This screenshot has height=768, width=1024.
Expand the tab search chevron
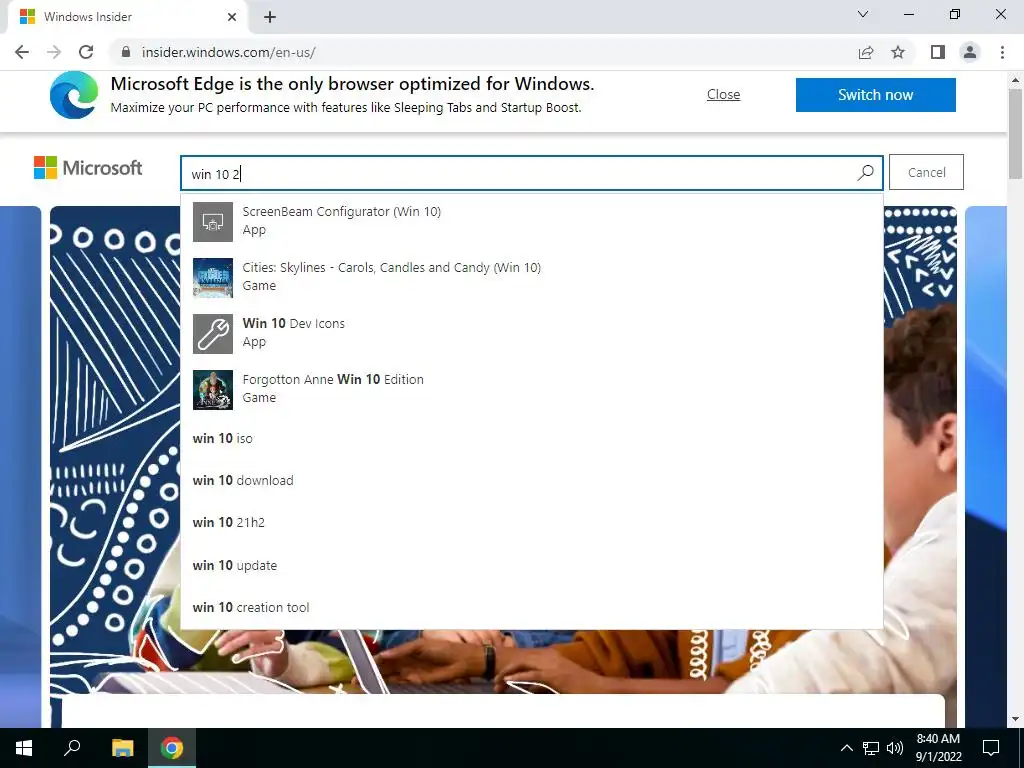(863, 14)
